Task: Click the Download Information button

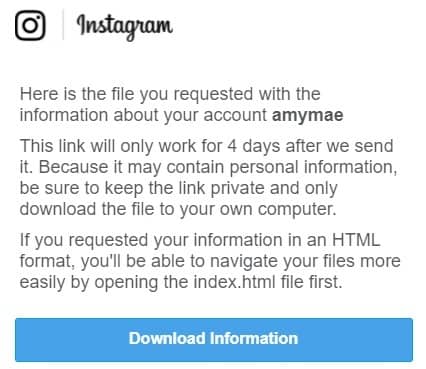Action: pos(214,340)
